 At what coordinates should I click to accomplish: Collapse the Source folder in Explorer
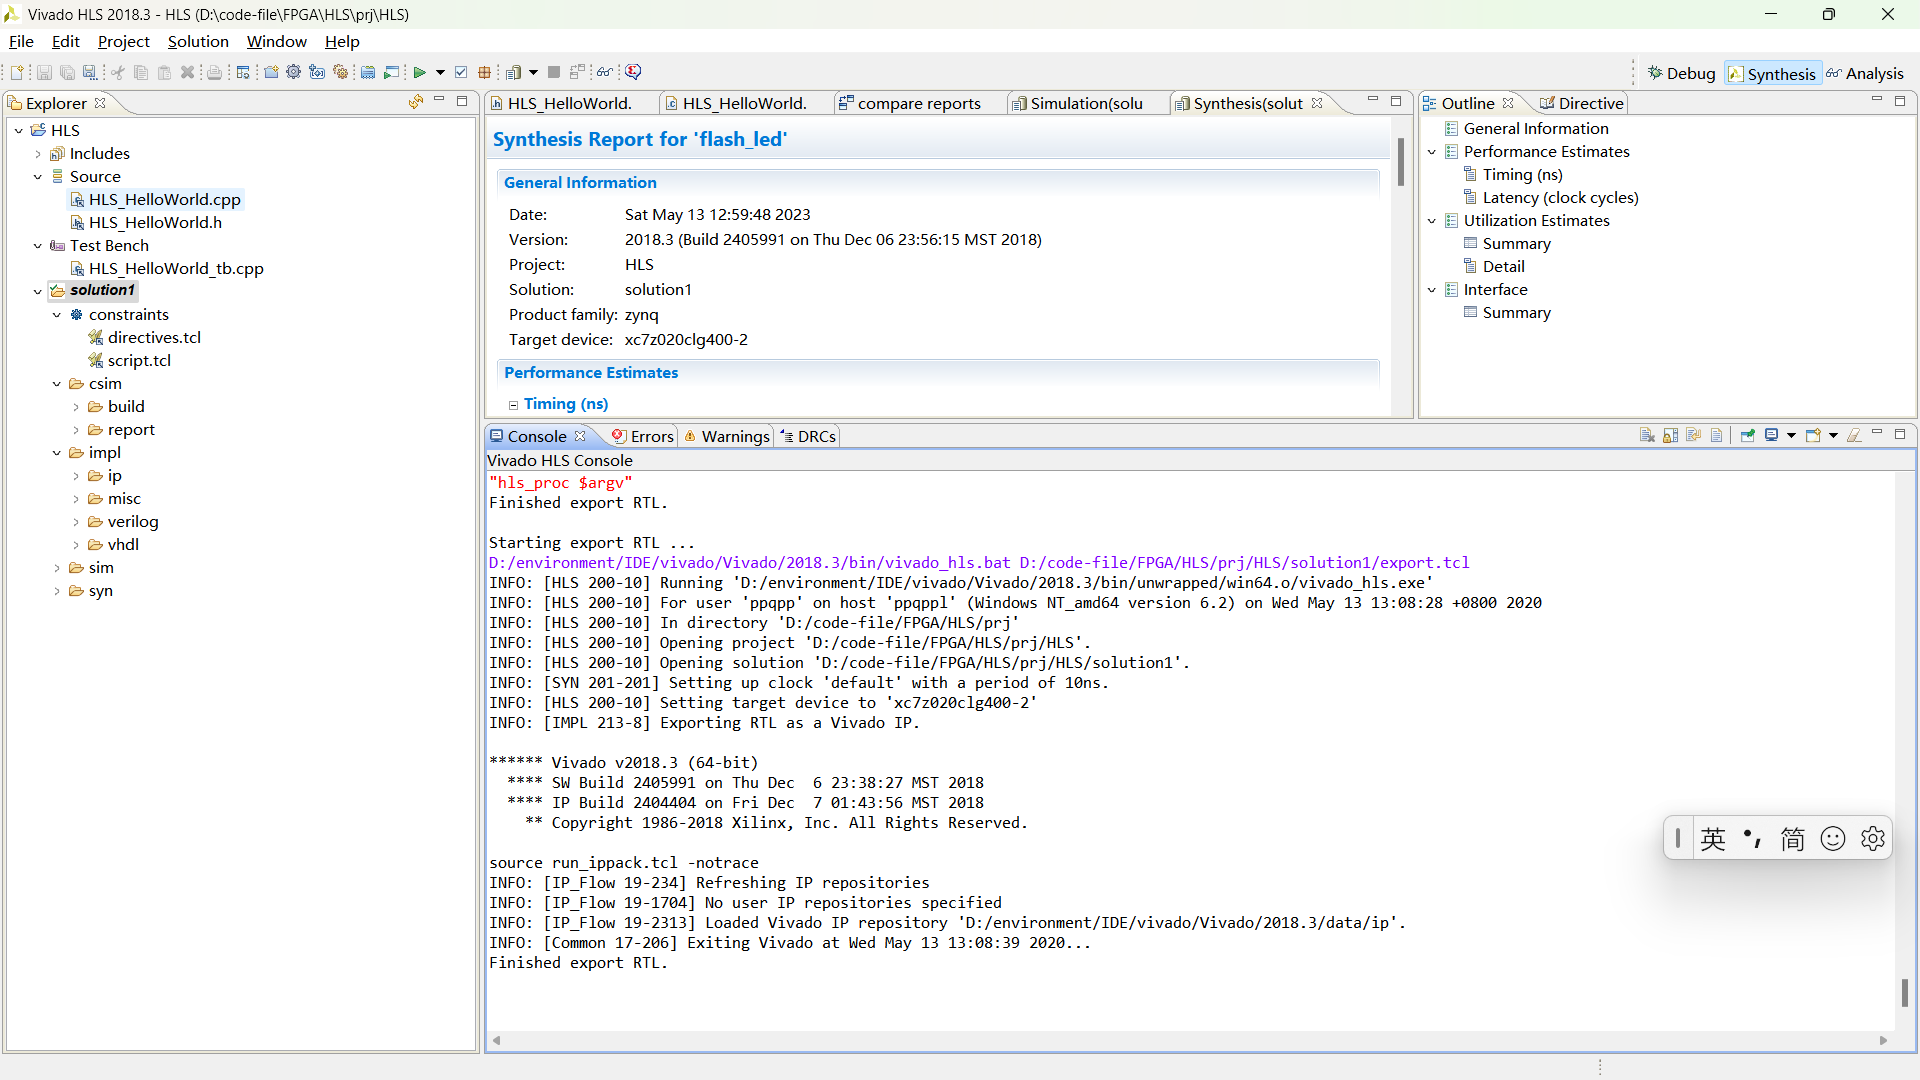[38, 177]
